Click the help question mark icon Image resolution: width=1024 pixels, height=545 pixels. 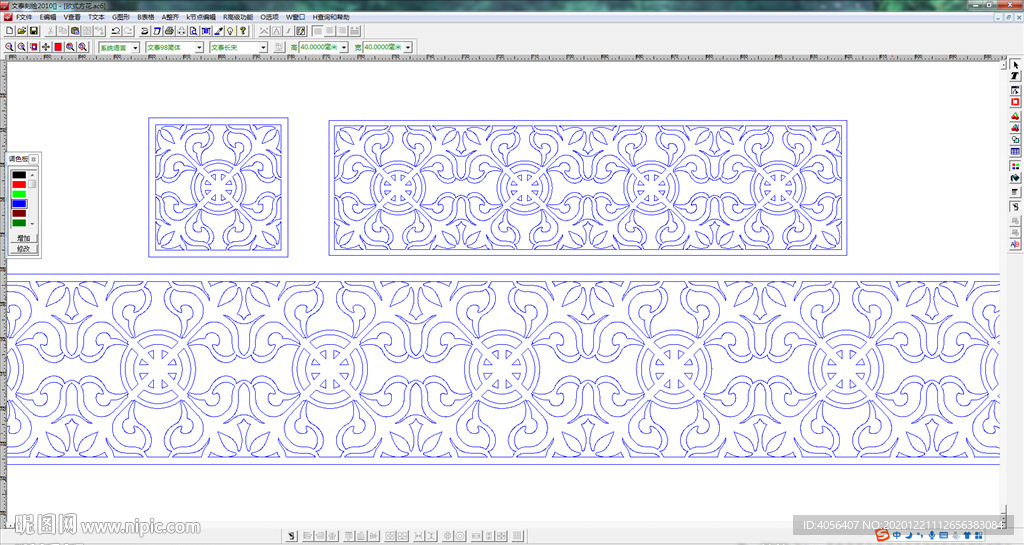tap(242, 31)
